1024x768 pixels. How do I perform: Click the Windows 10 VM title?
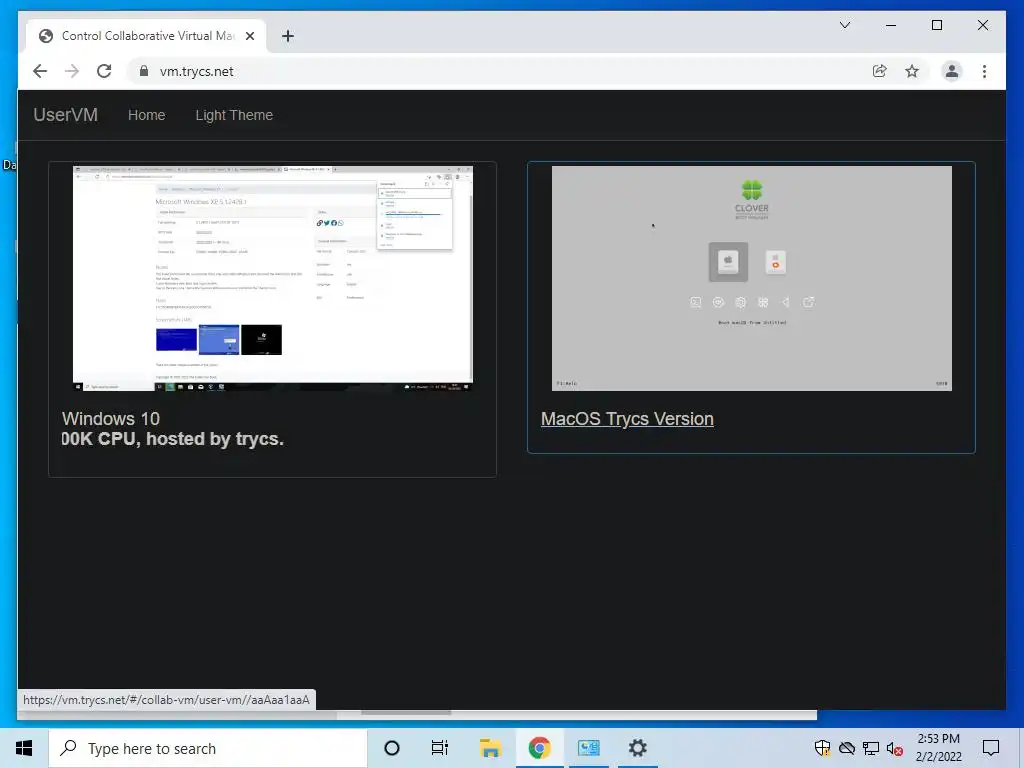[x=110, y=419]
